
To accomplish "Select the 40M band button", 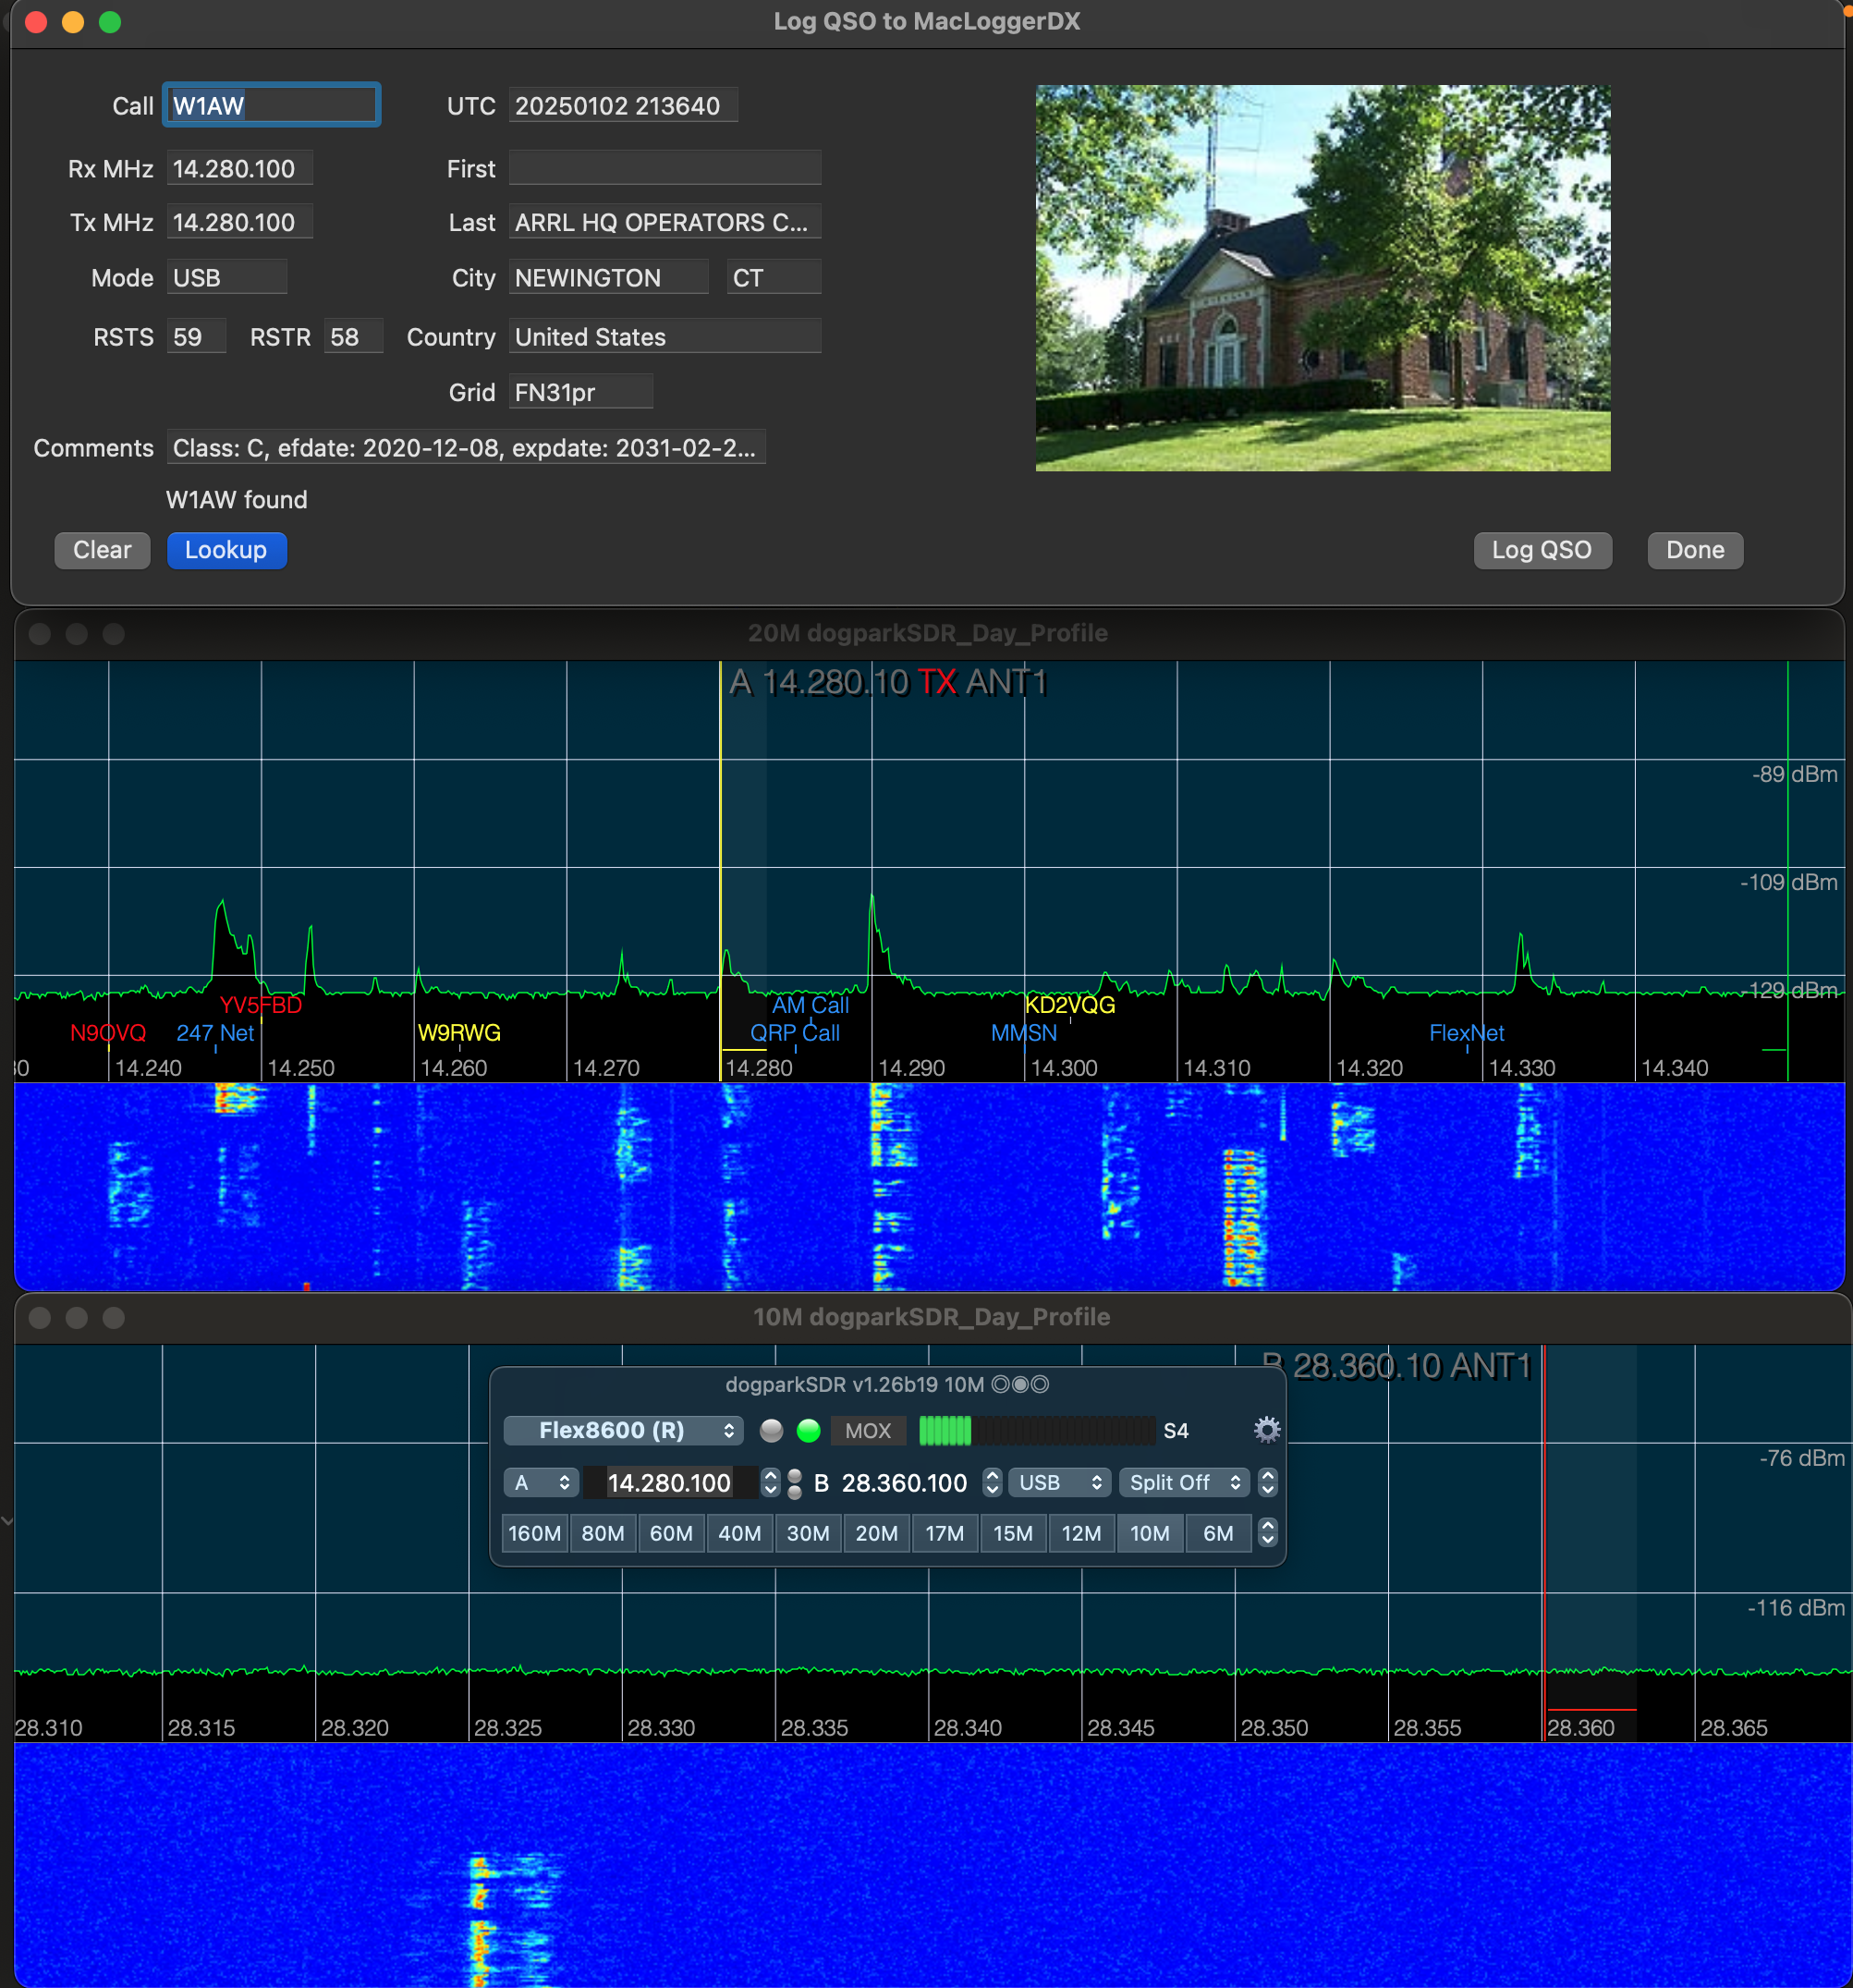I will (x=739, y=1533).
